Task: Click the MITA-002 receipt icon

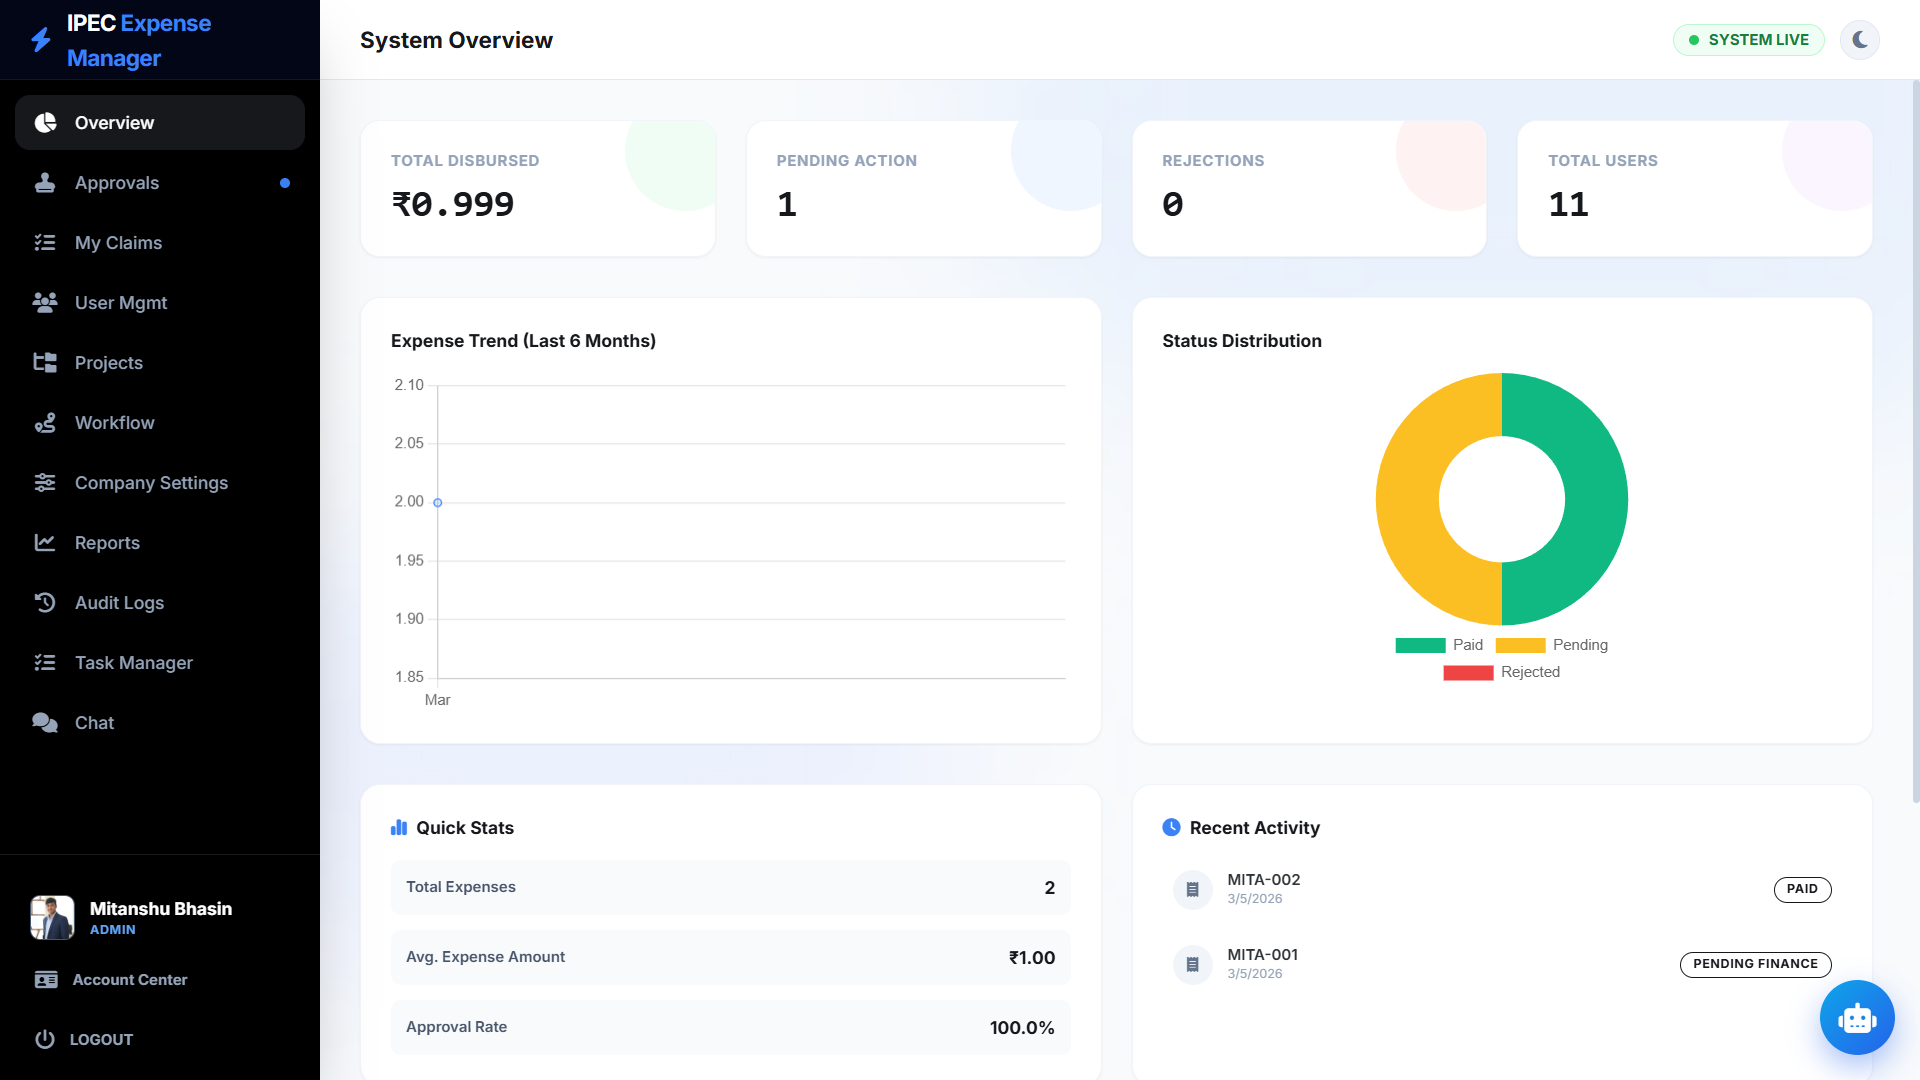Action: tap(1192, 889)
